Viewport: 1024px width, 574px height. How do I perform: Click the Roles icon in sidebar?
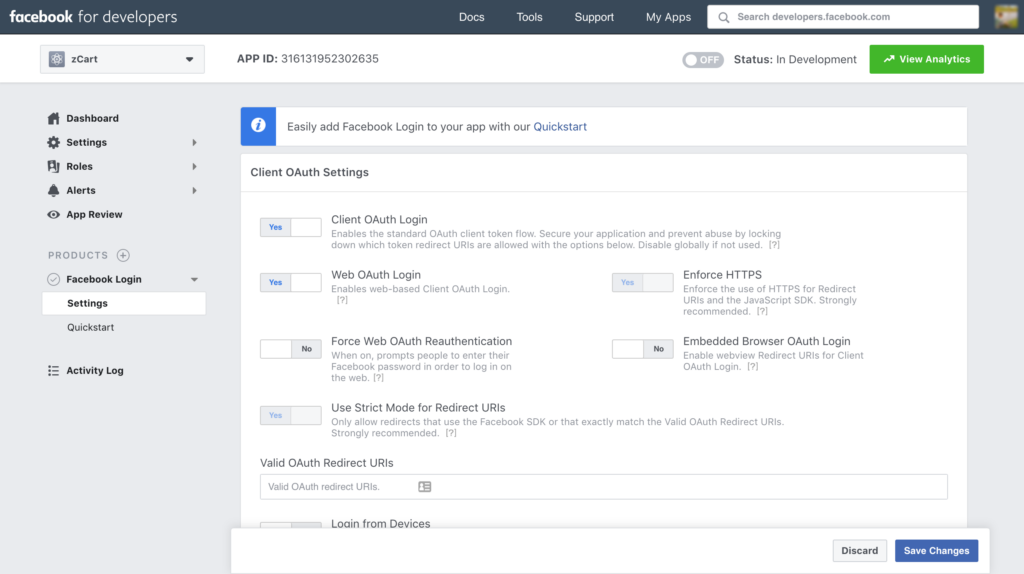tap(54, 166)
